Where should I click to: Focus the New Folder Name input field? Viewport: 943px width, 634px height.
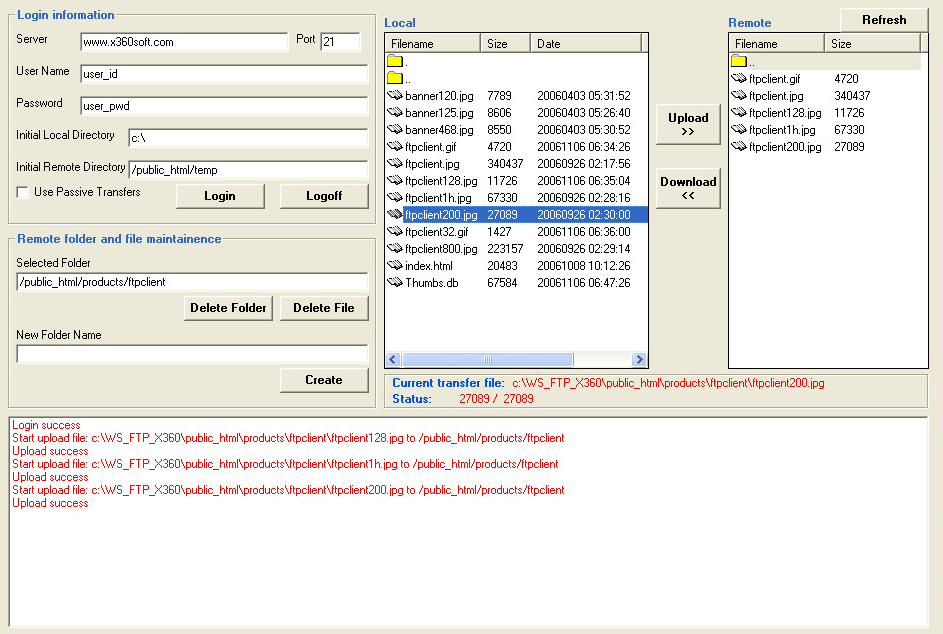(192, 354)
